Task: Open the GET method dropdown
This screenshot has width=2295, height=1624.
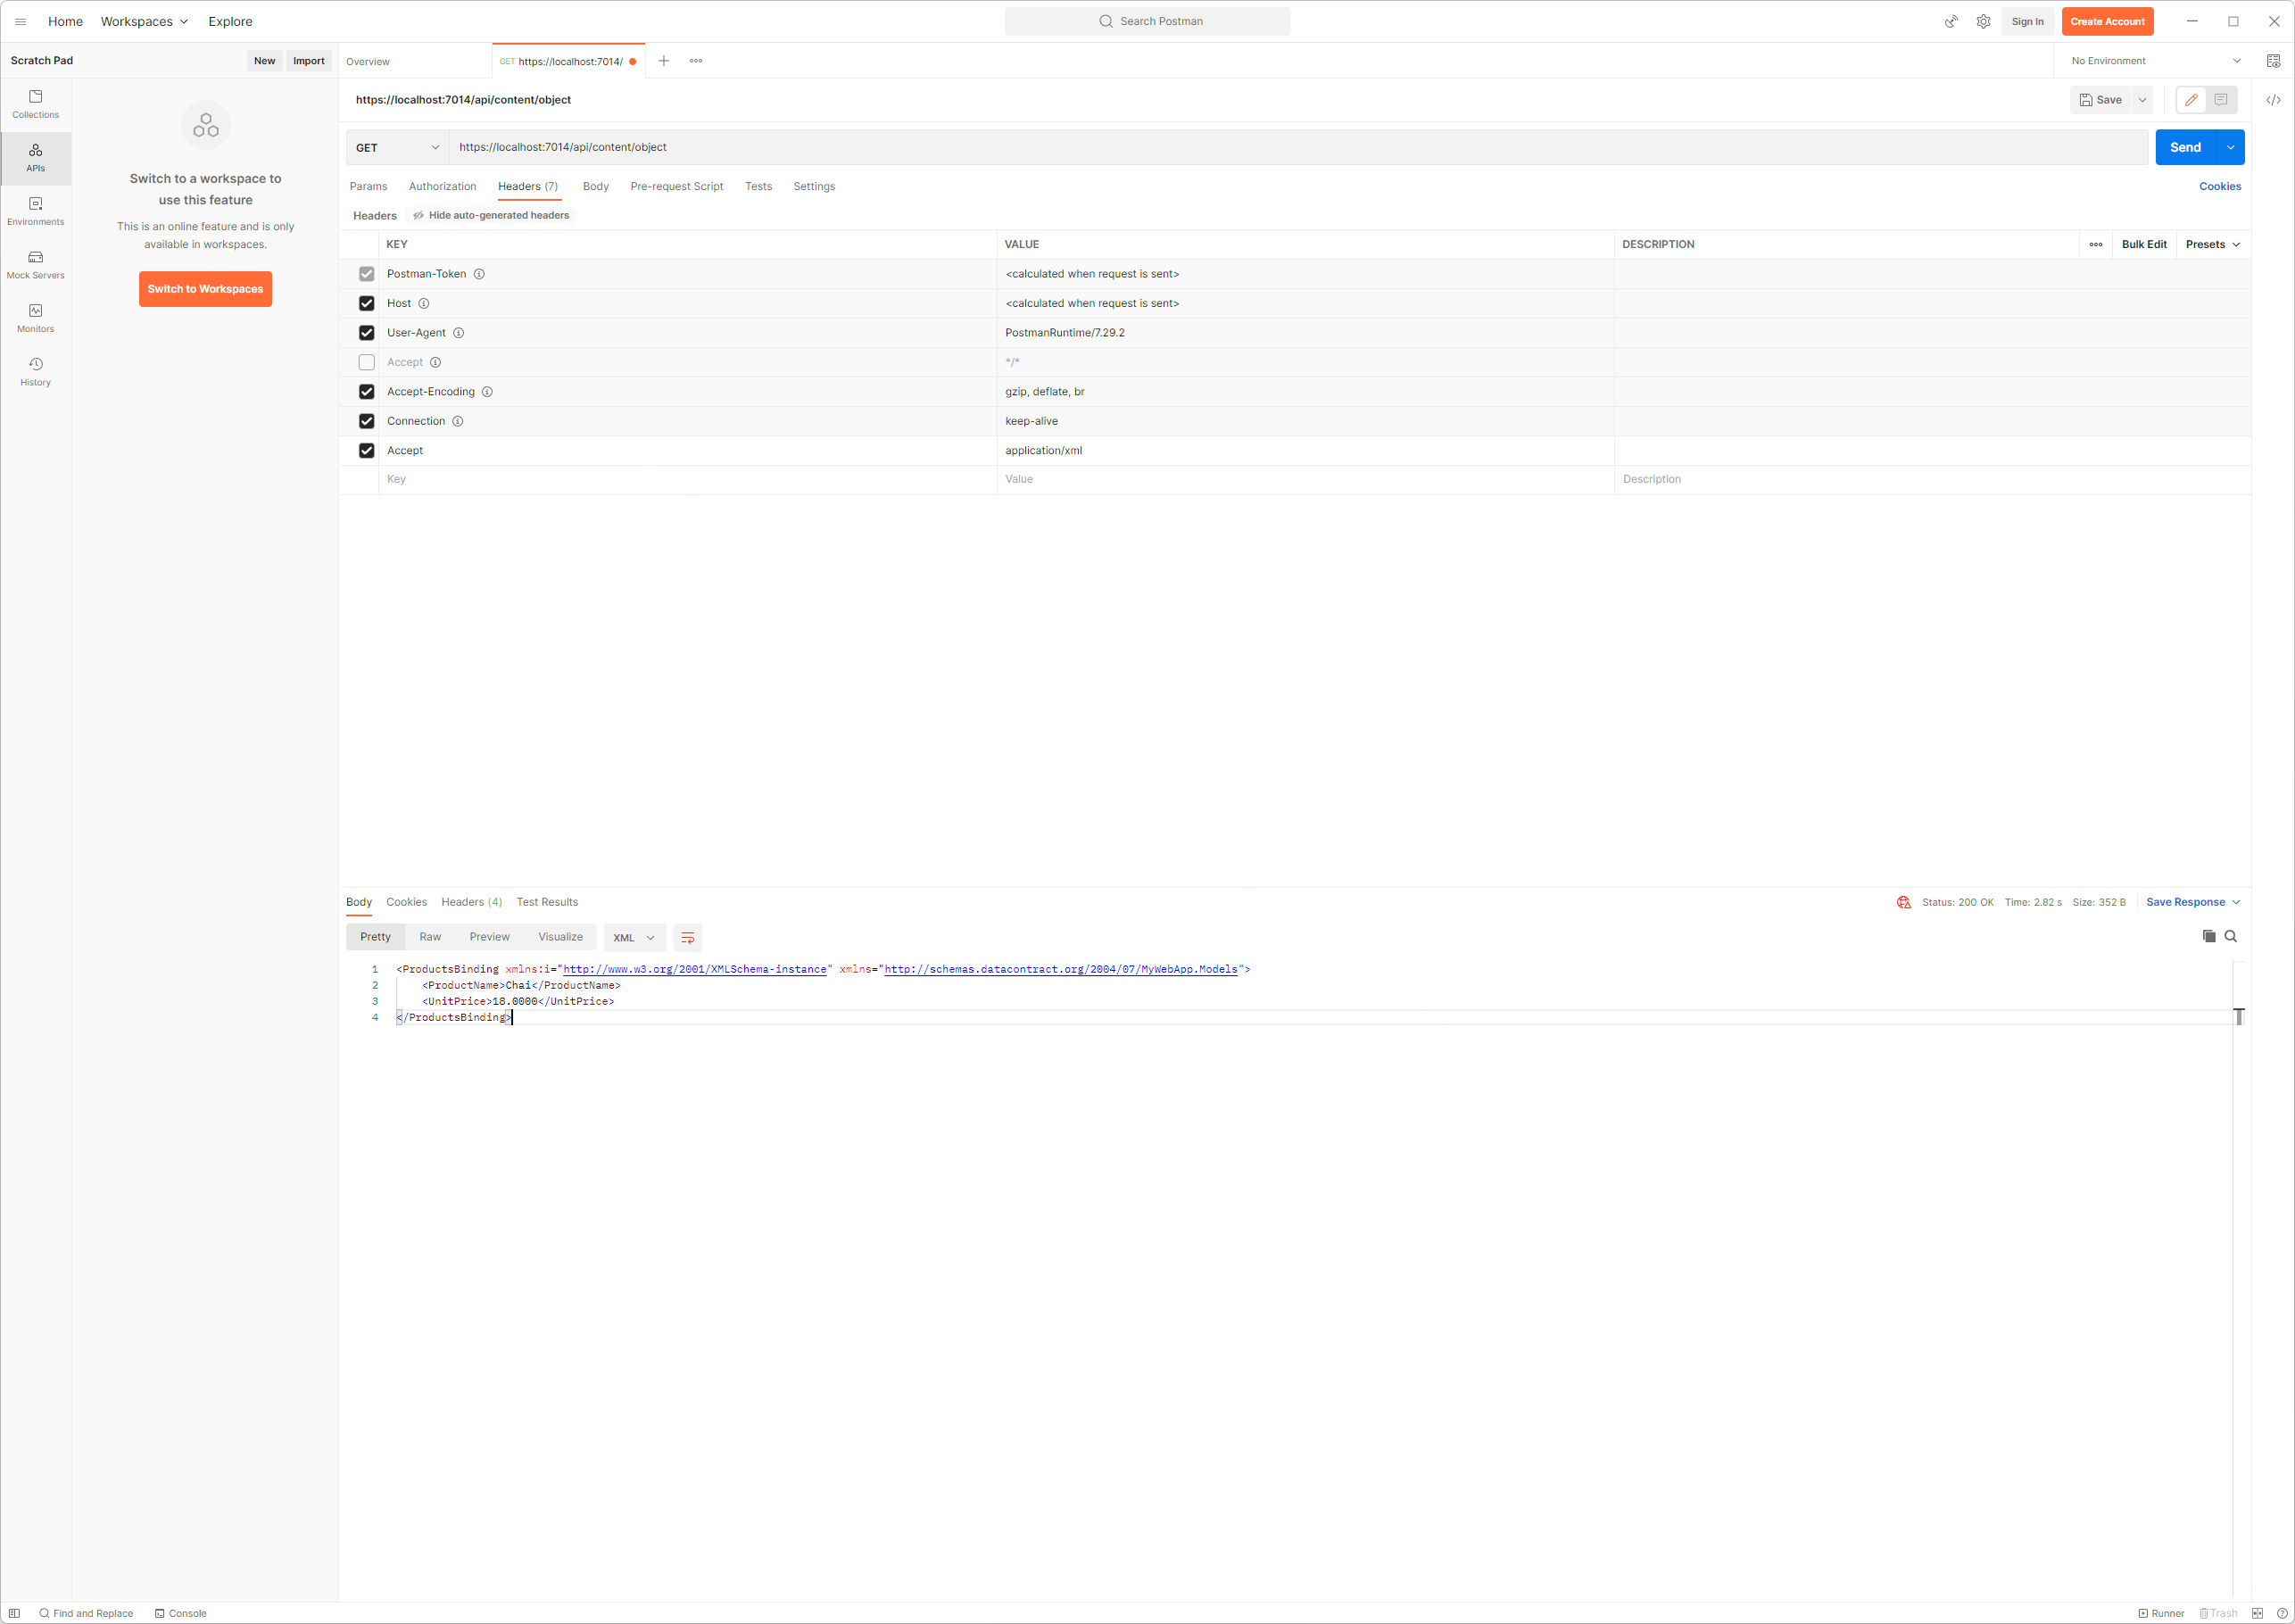Action: [397, 147]
